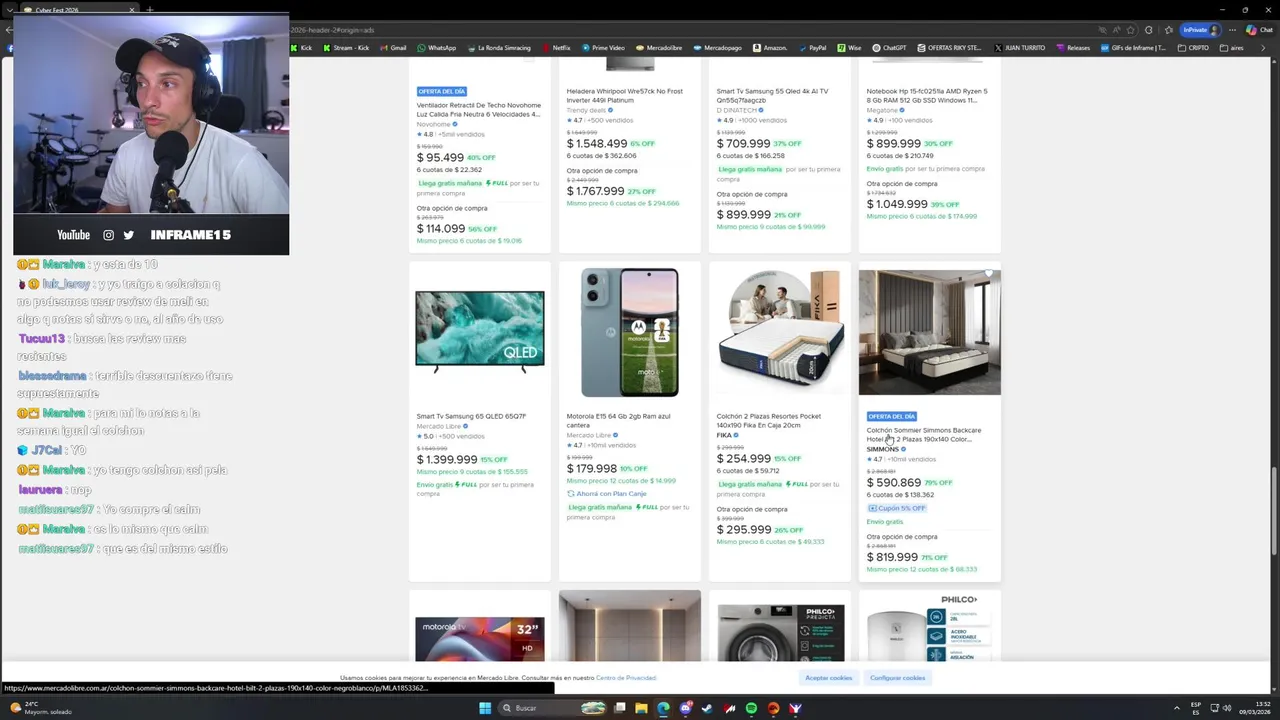This screenshot has width=1280, height=720.
Task: Open the GIFs de Inframe bookmark
Action: [x=1133, y=48]
